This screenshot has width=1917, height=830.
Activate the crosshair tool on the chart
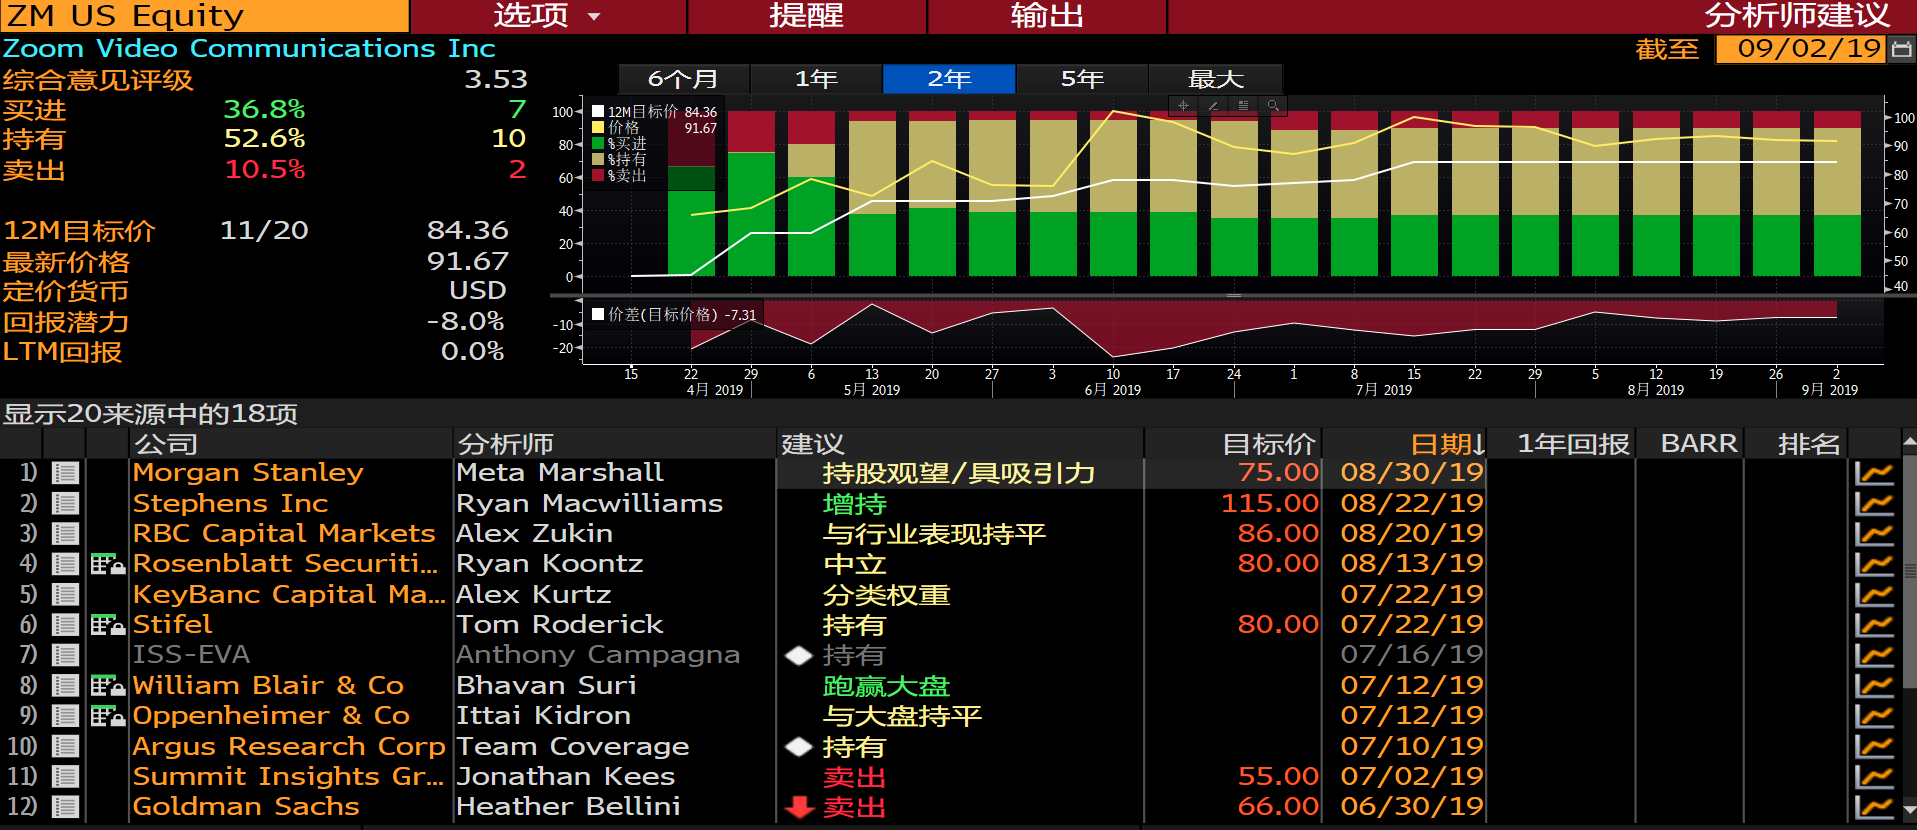point(1183,105)
